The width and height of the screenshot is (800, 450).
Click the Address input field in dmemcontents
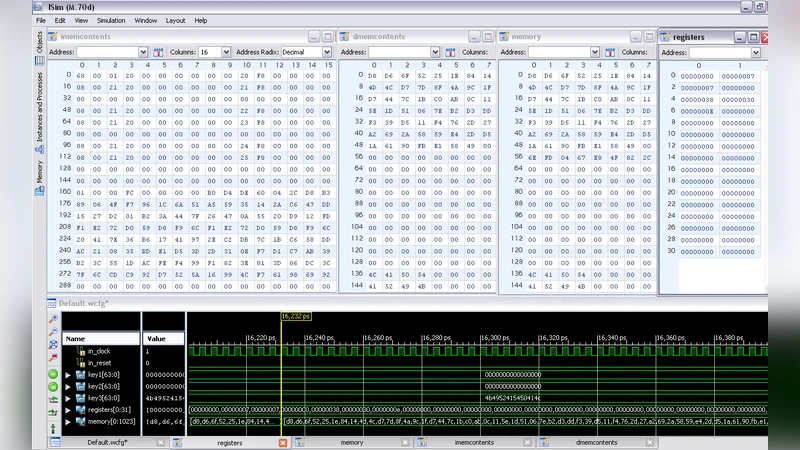coord(400,51)
